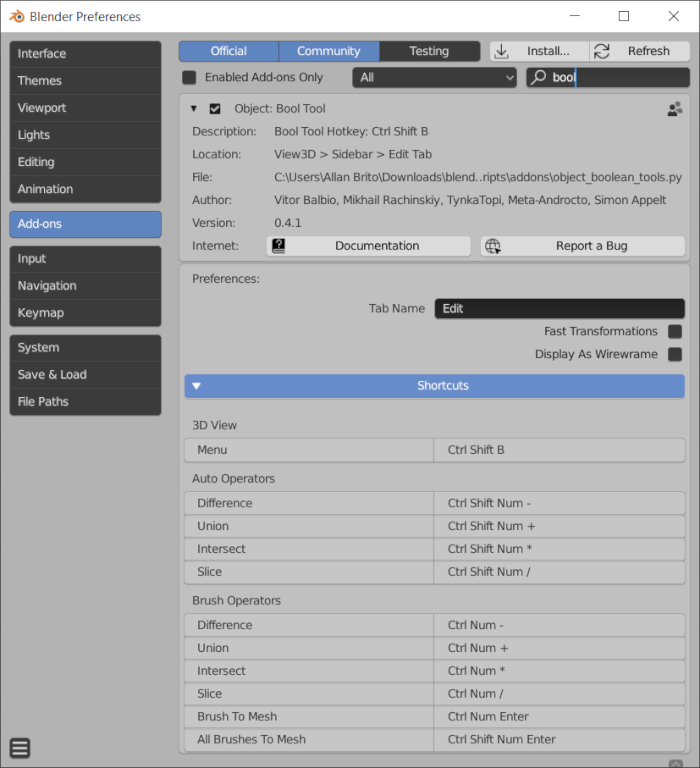Click the Install download arrow icon

[502, 51]
